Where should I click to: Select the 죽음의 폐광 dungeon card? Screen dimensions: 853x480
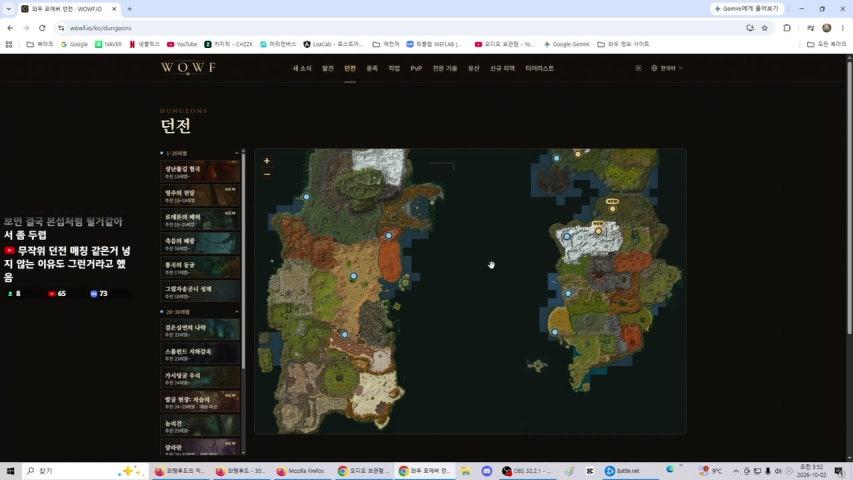pos(200,243)
